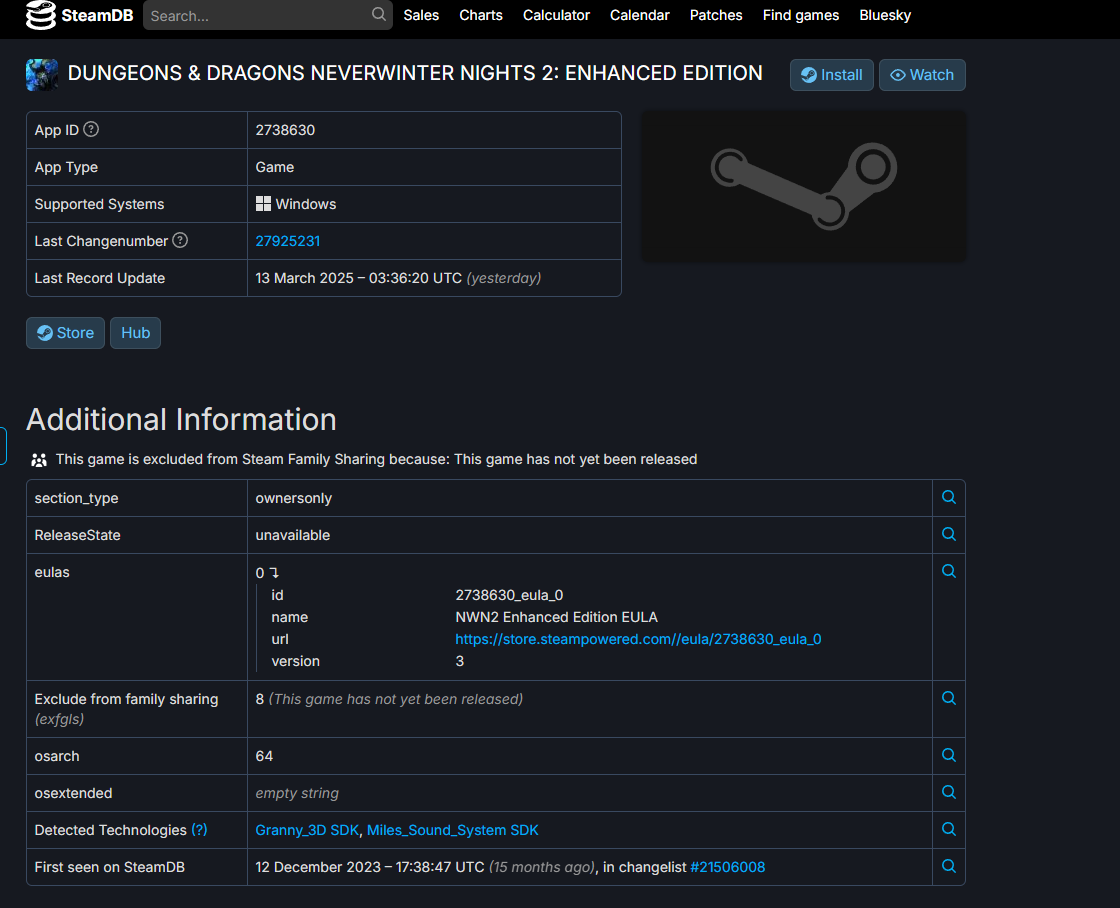Click search icon for Exclude from family sharing

tap(949, 699)
